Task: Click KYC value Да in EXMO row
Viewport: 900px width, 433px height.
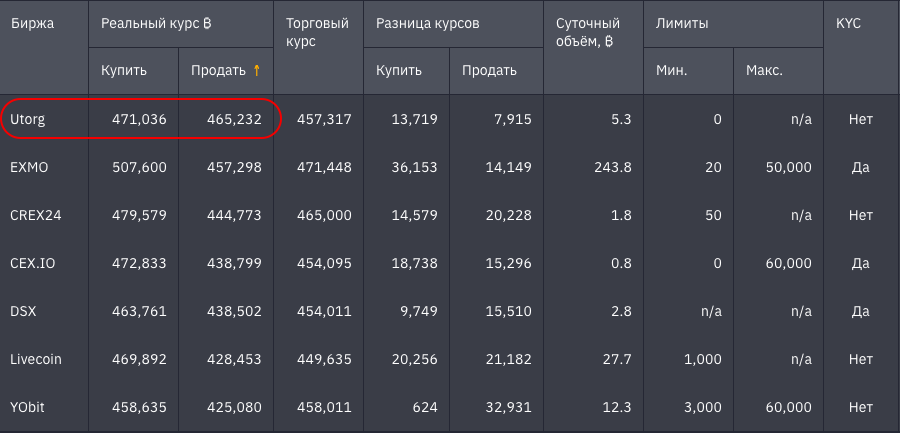Action: [x=862, y=168]
